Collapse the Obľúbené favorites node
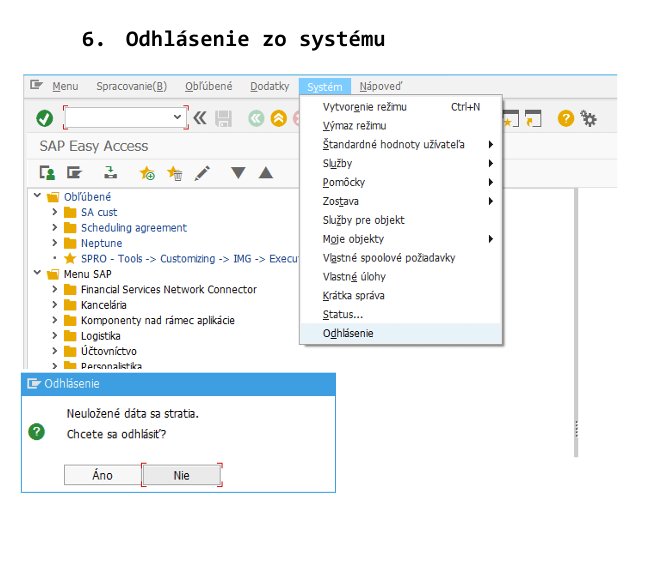 coord(38,197)
